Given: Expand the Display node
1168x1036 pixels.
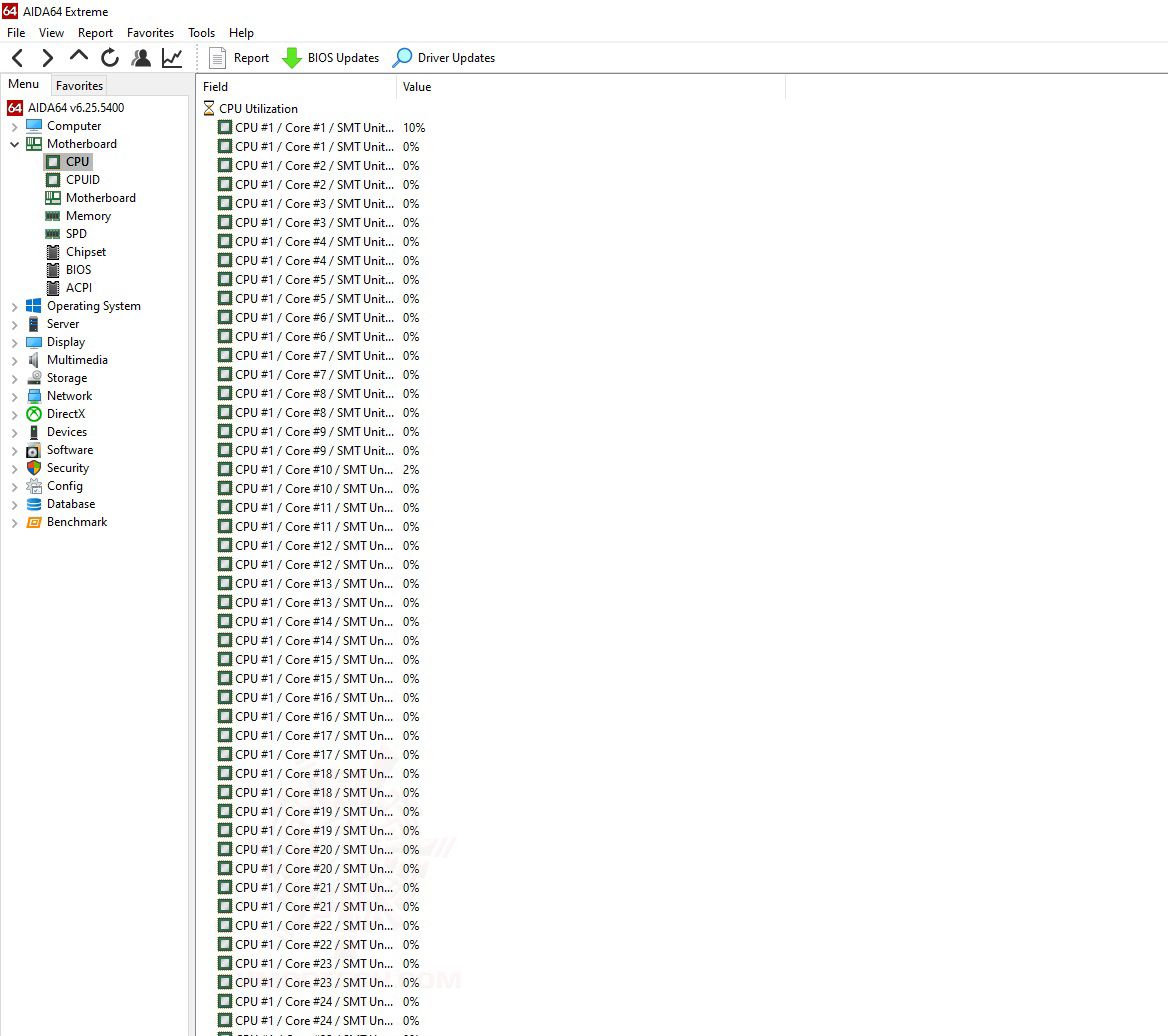Looking at the screenshot, I should coord(14,343).
